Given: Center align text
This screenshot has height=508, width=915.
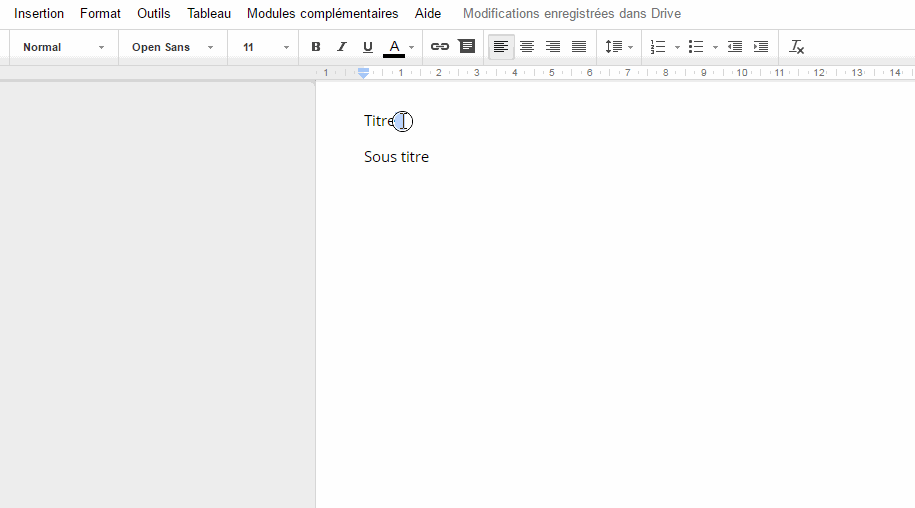Looking at the screenshot, I should coord(527,47).
